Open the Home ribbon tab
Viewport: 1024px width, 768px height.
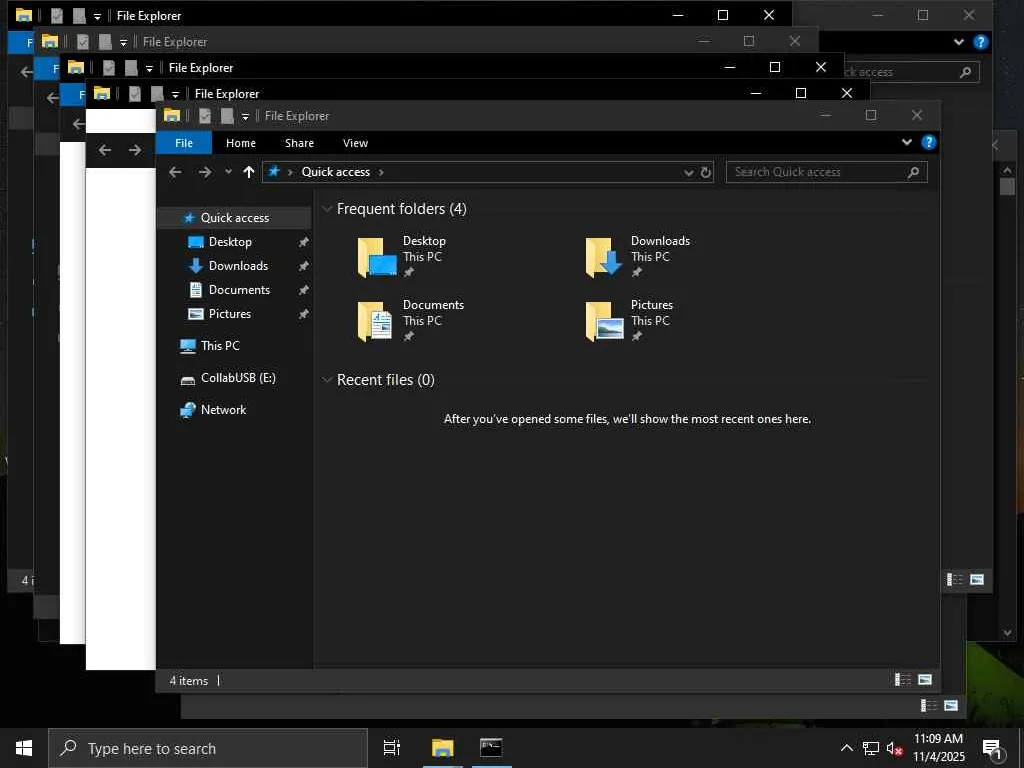pos(240,143)
